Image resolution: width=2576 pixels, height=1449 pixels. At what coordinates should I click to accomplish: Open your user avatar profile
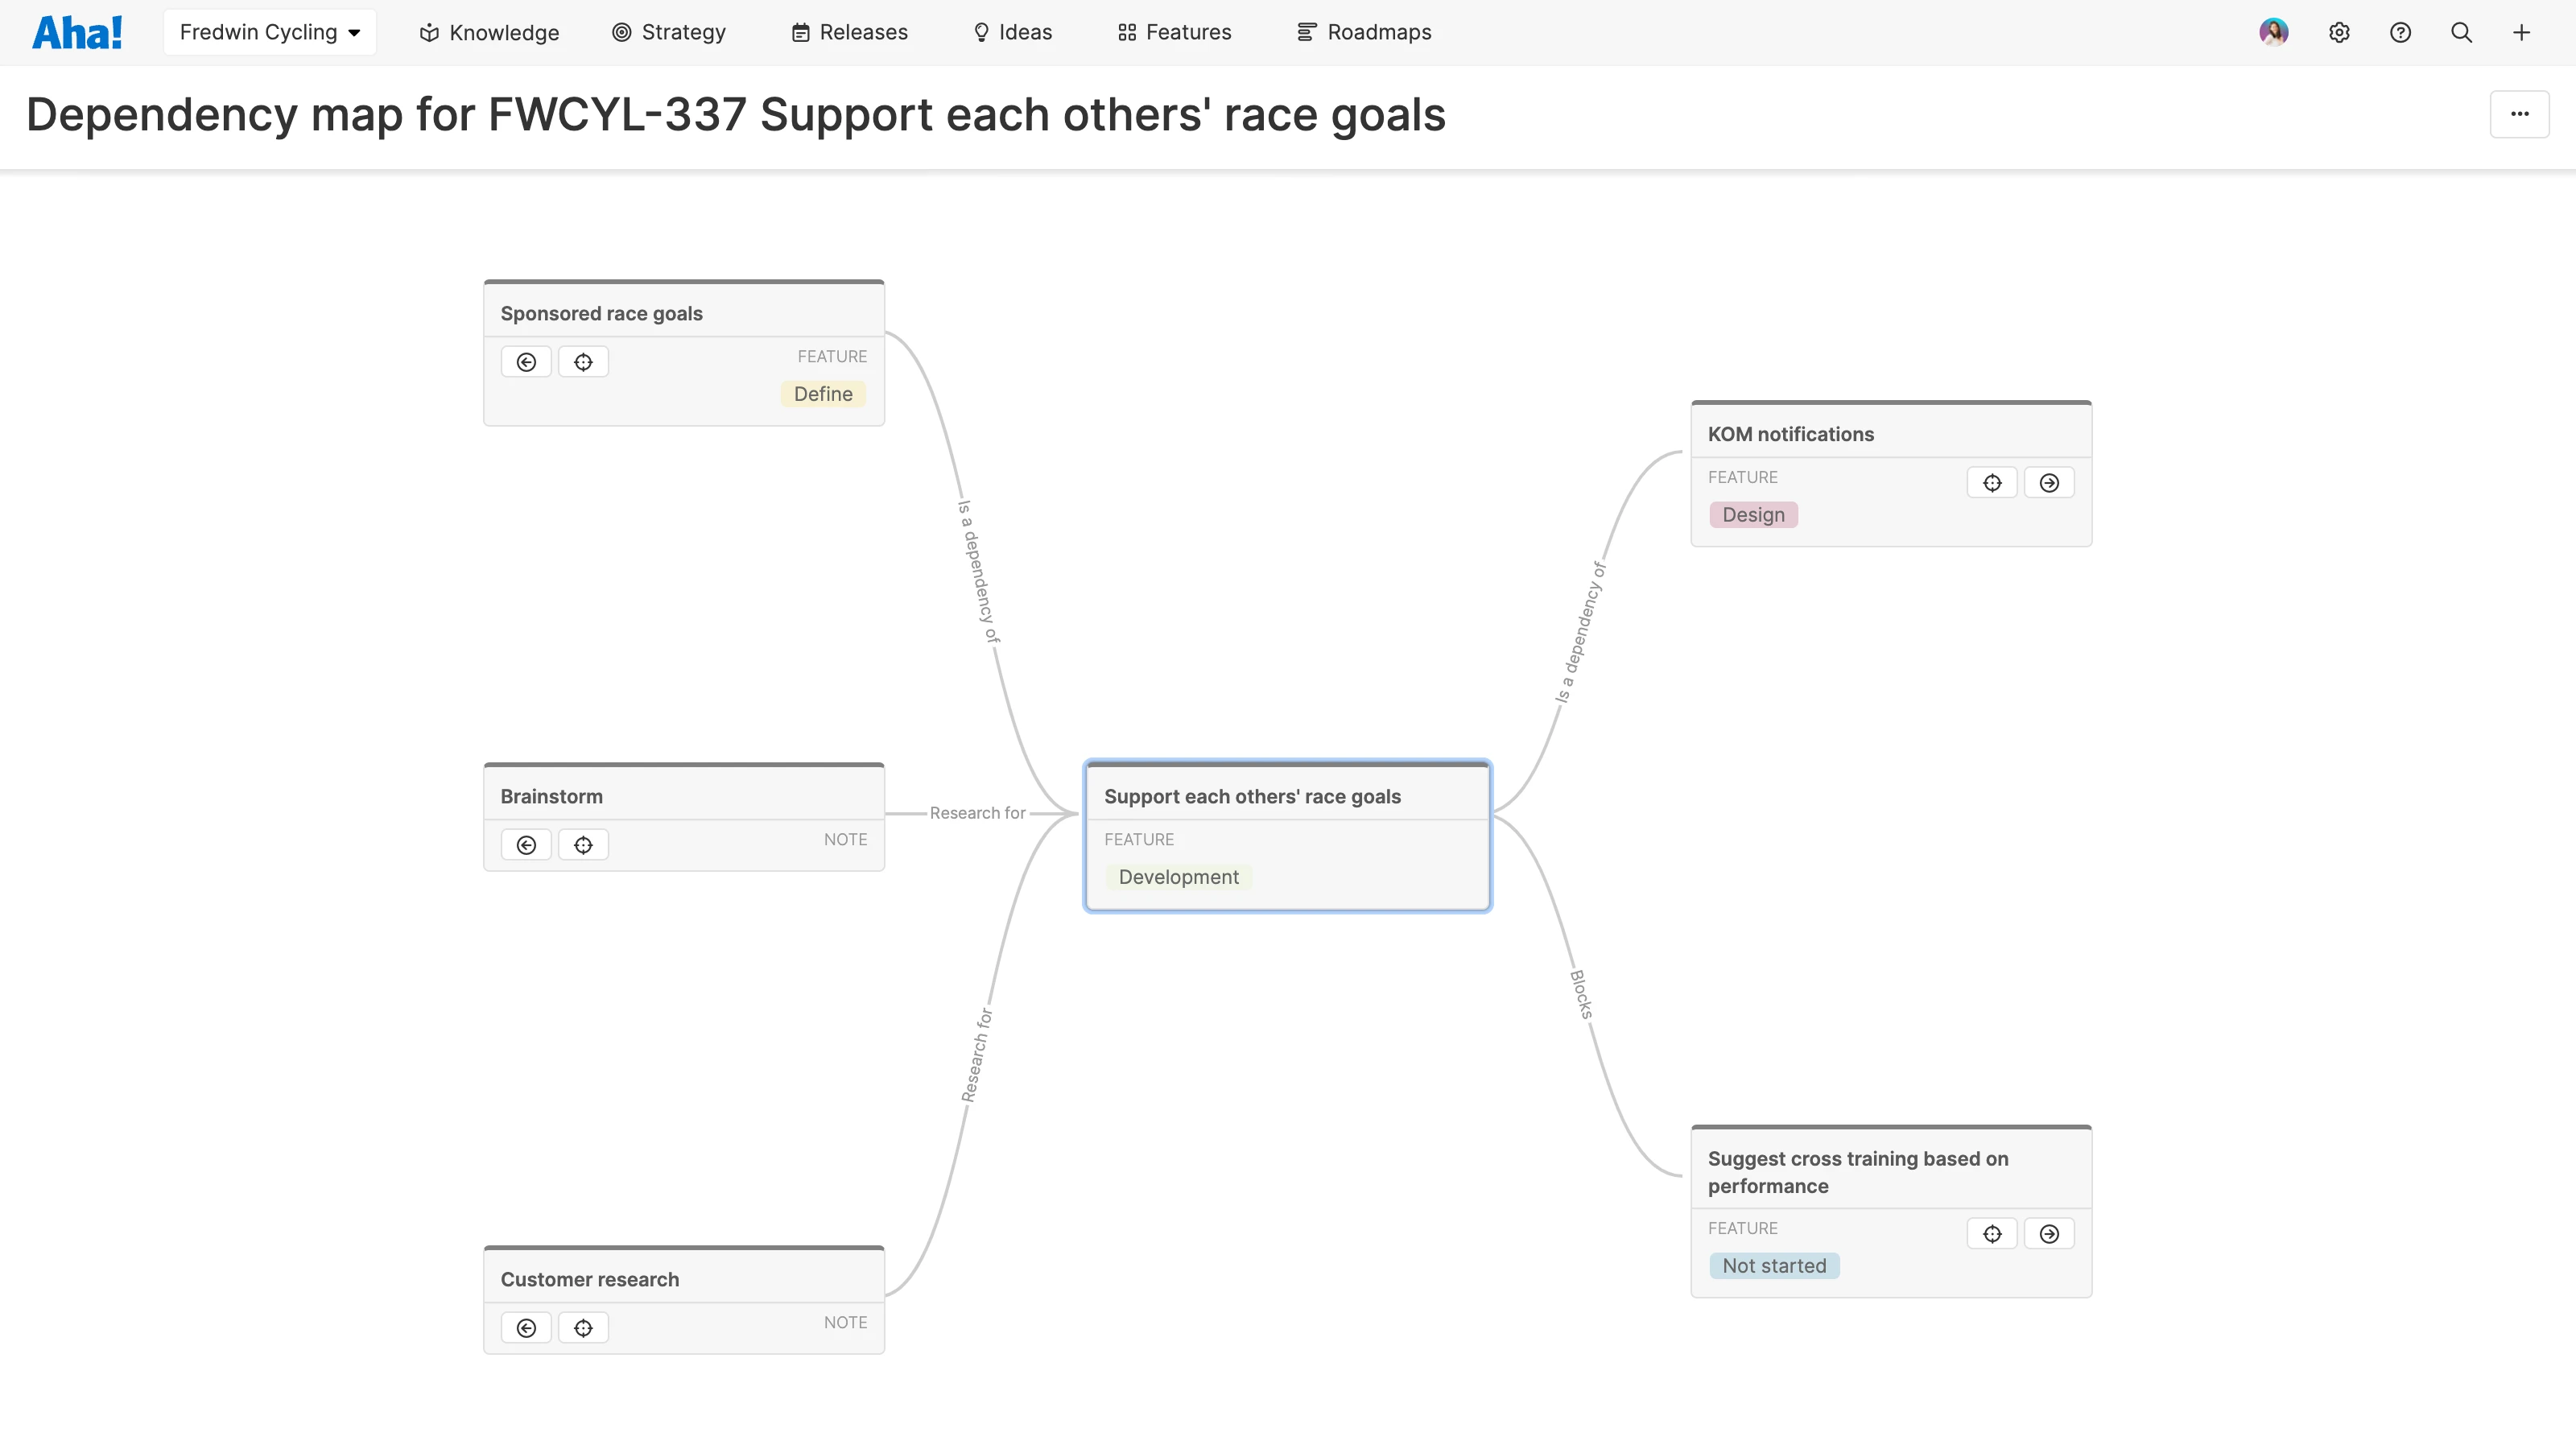(x=2274, y=32)
